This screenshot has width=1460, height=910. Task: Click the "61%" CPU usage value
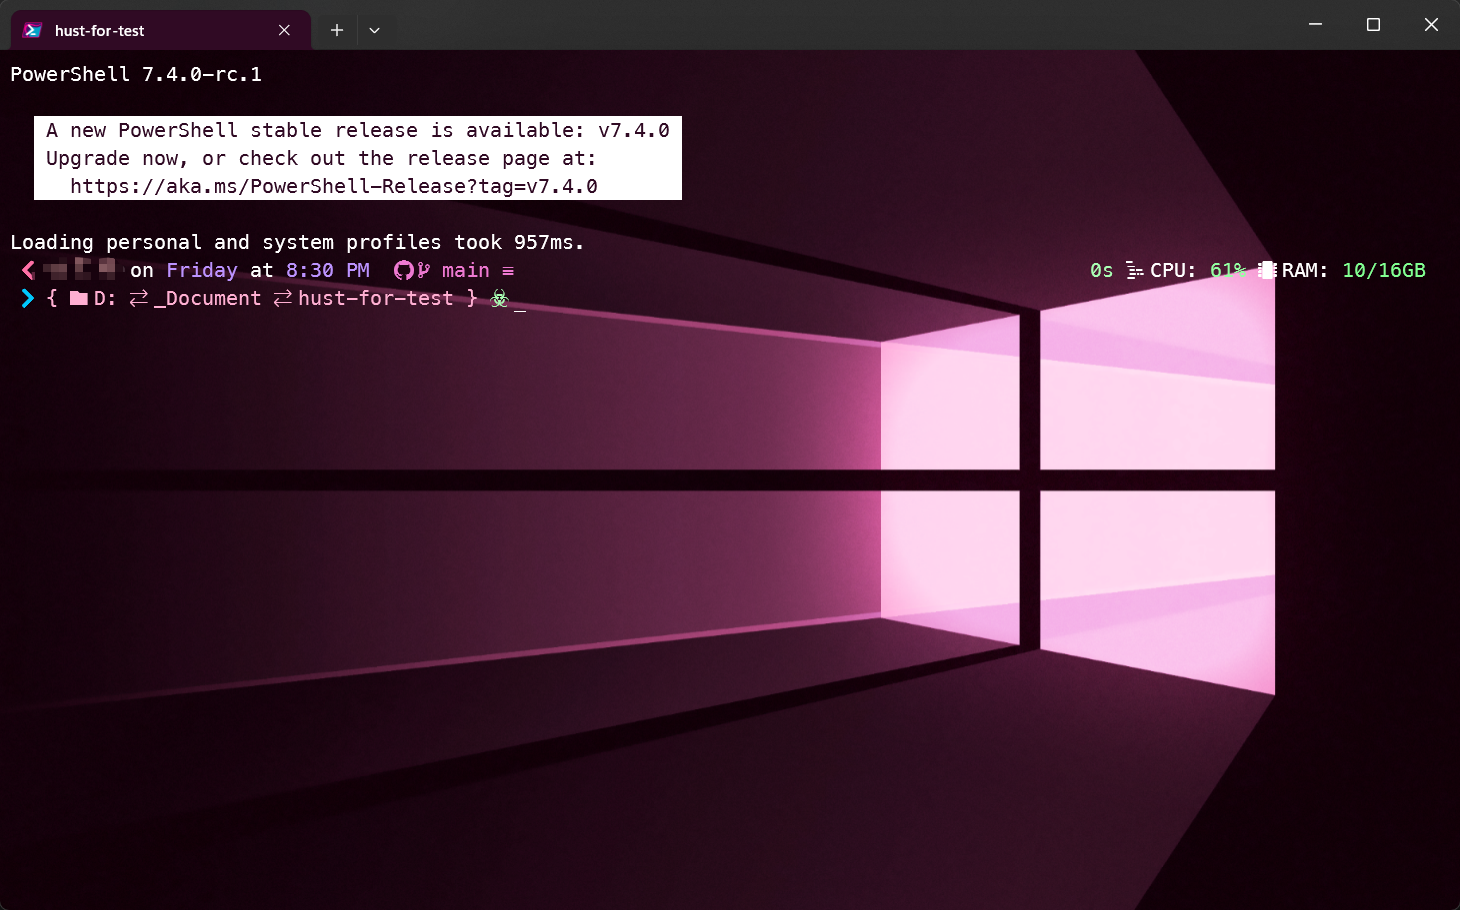click(x=1228, y=270)
